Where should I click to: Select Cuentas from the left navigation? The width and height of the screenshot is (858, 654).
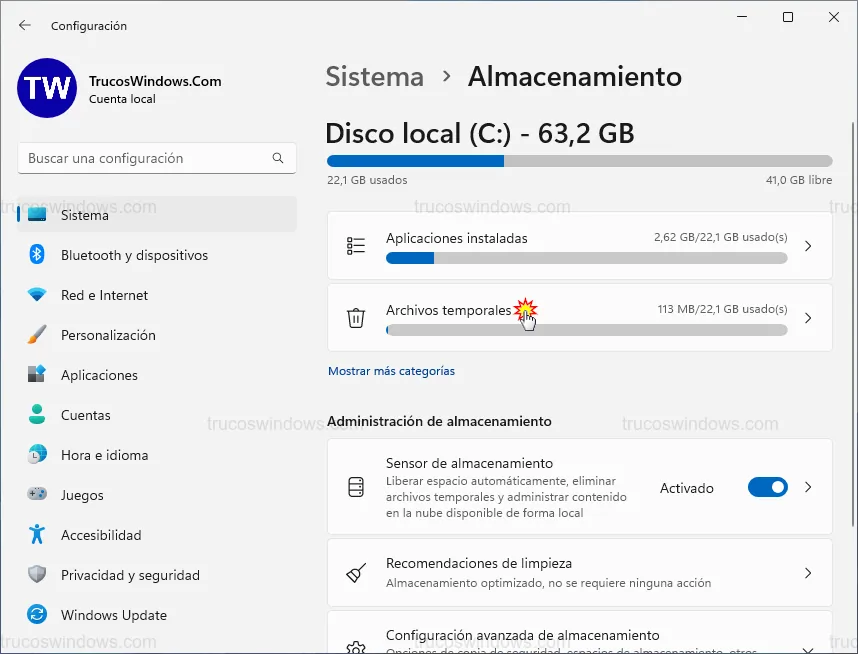[x=85, y=415]
